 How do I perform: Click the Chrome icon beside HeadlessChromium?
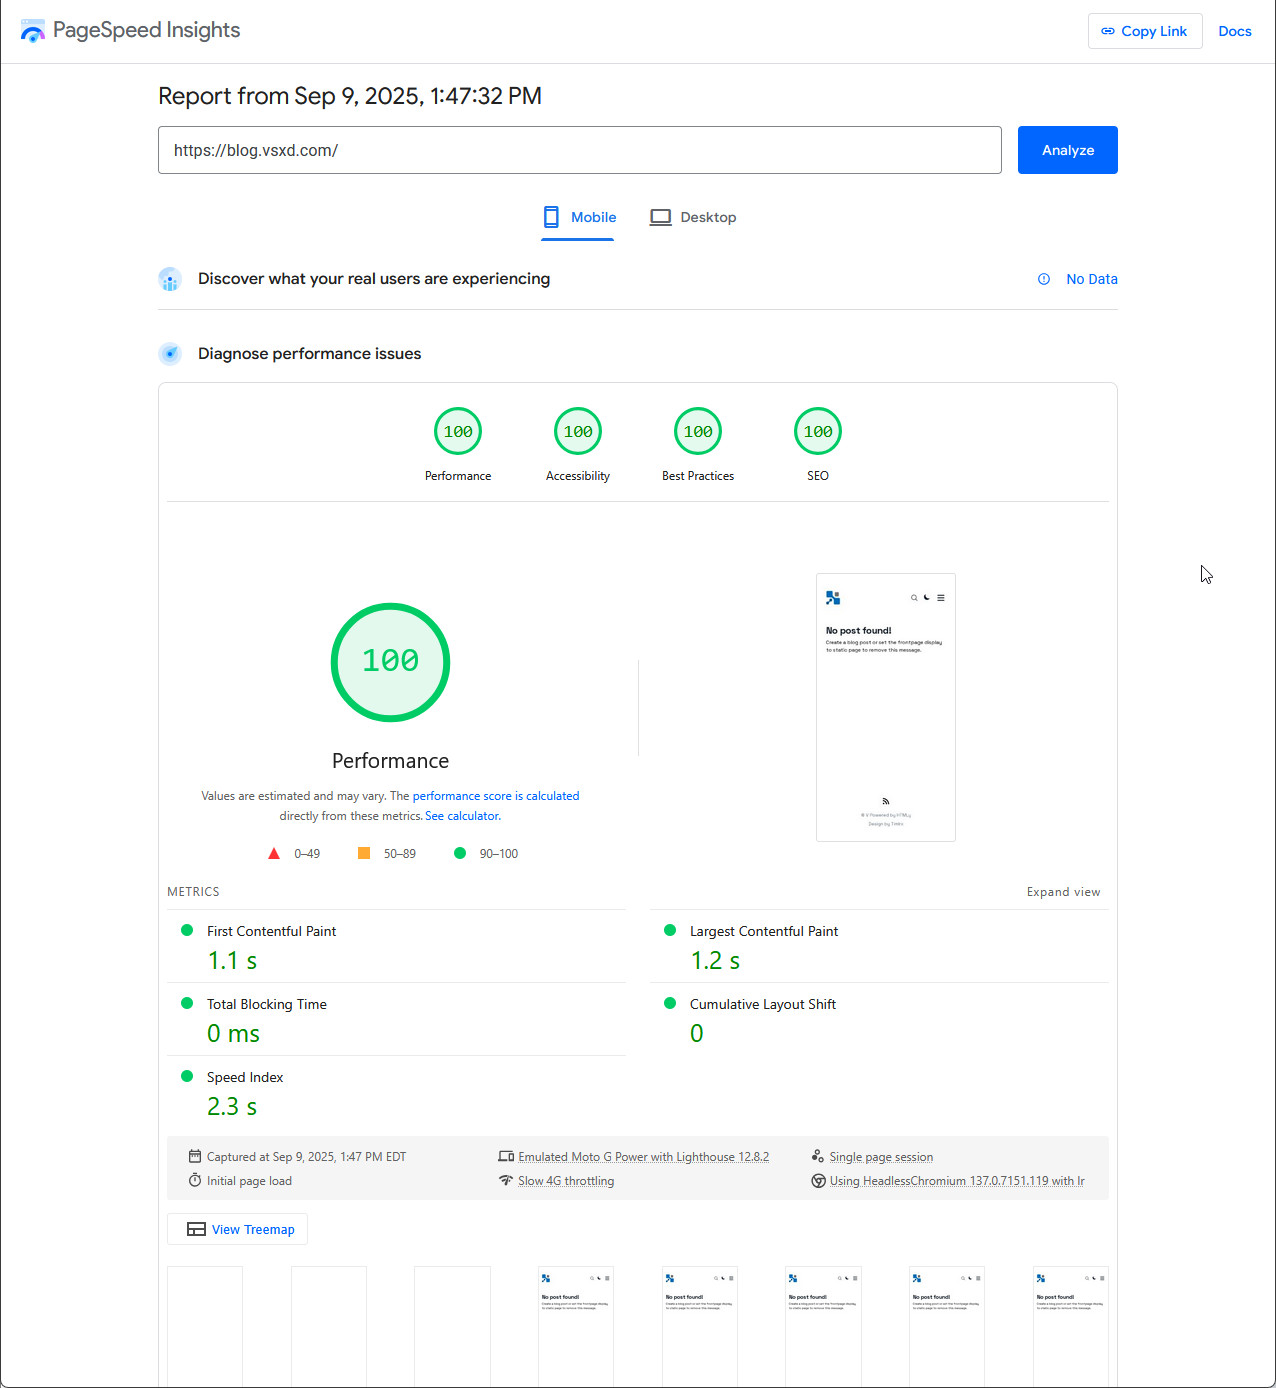[818, 1180]
